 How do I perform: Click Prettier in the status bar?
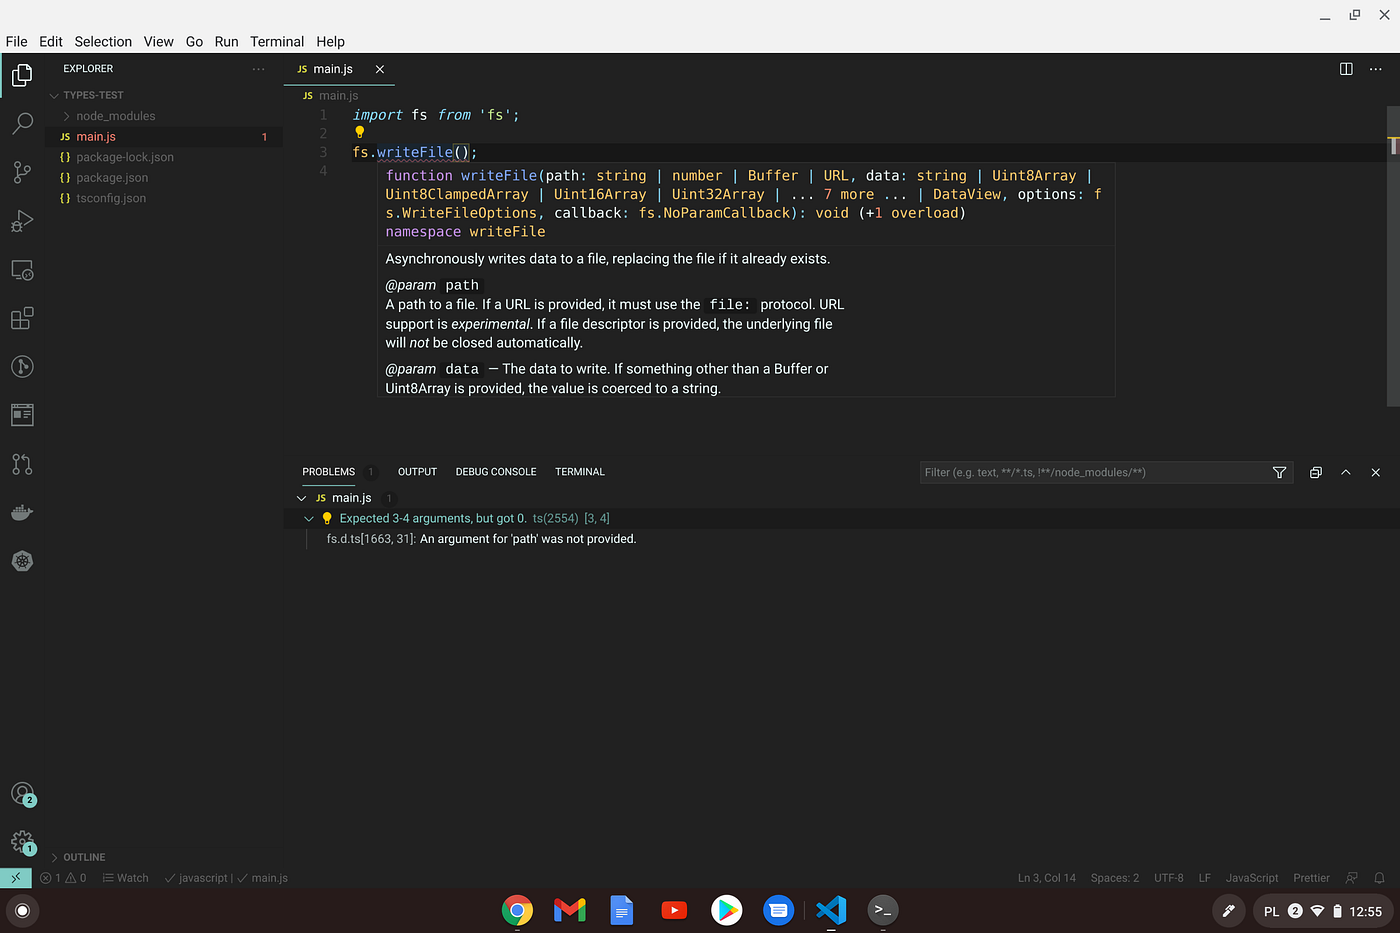[1311, 877]
